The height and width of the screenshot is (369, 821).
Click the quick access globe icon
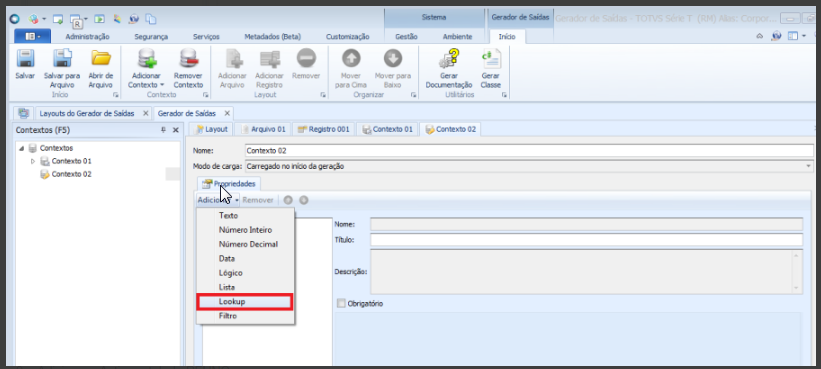(134, 19)
